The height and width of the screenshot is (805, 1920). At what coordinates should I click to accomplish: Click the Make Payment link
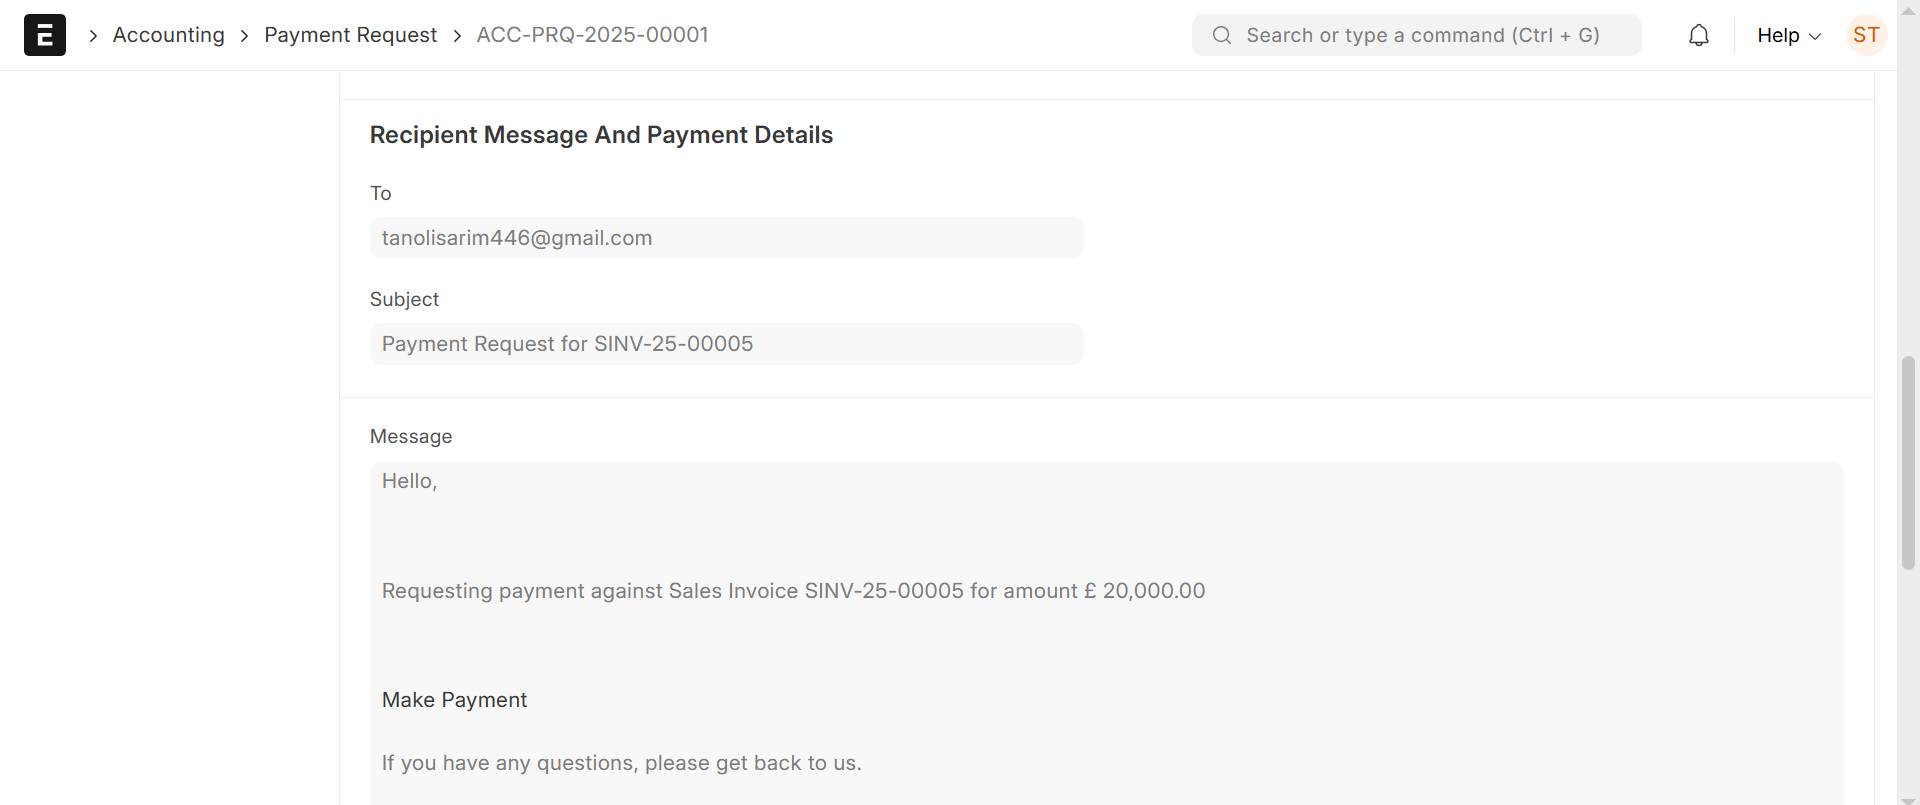click(454, 700)
